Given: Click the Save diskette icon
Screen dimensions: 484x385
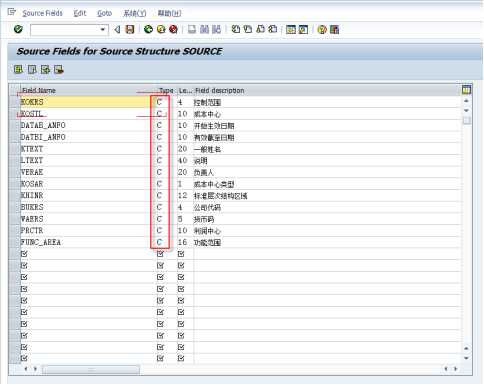Looking at the screenshot, I should pos(130,29).
